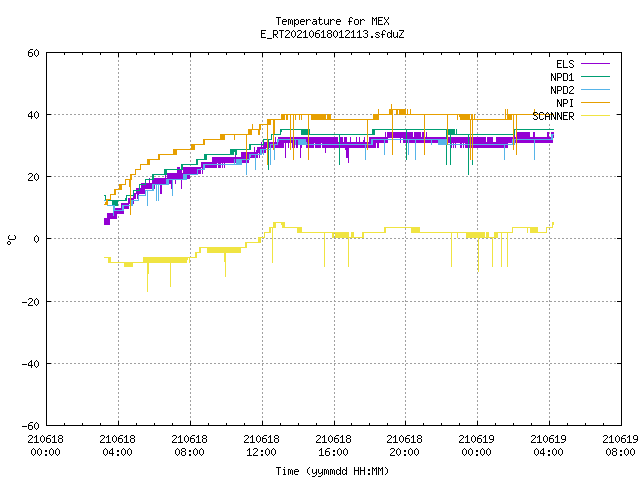Click the x-axis label 210619 08:00
640x480 pixels.
point(620,446)
